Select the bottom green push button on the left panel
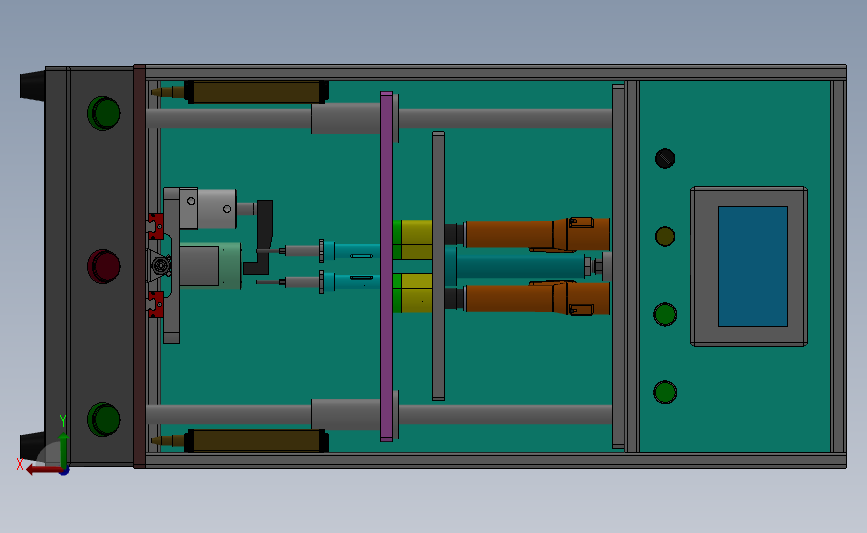The width and height of the screenshot is (867, 533). [x=104, y=419]
